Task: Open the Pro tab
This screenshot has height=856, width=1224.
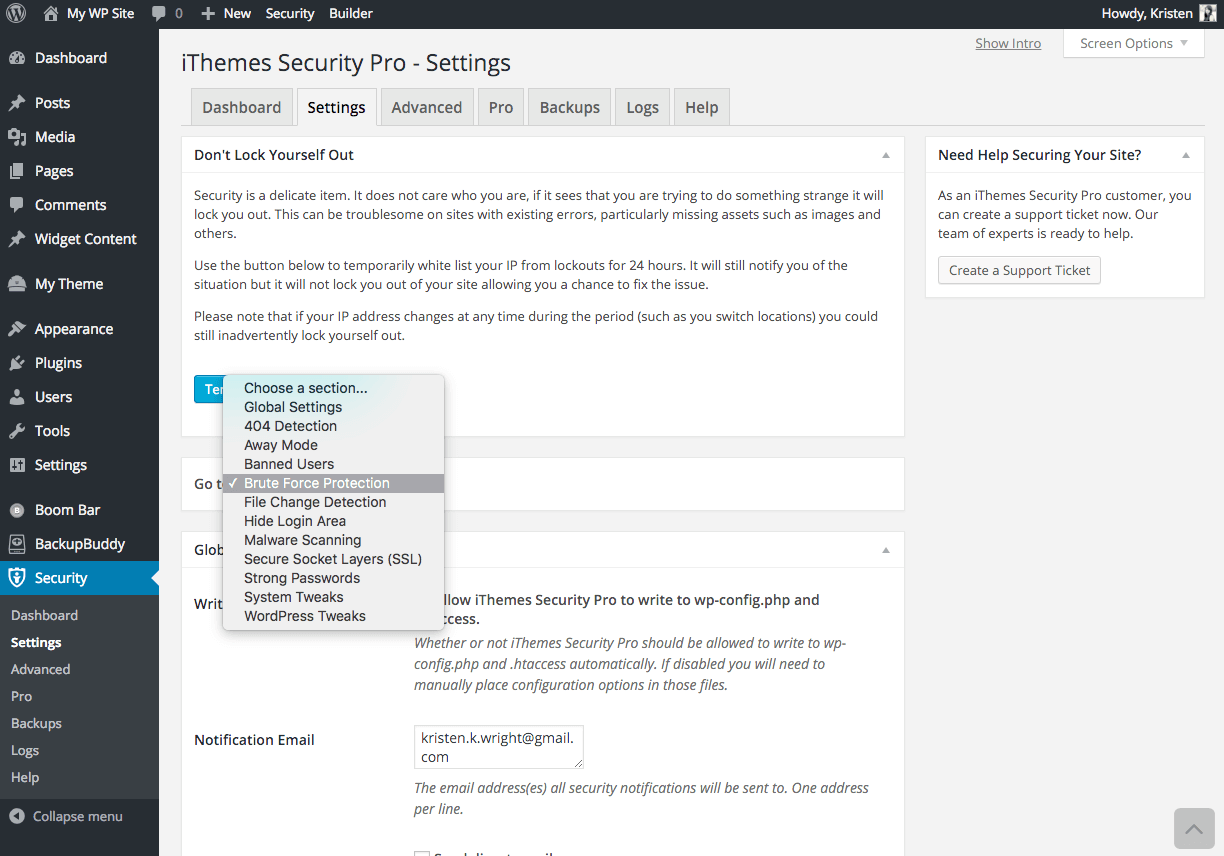Action: coord(501,107)
